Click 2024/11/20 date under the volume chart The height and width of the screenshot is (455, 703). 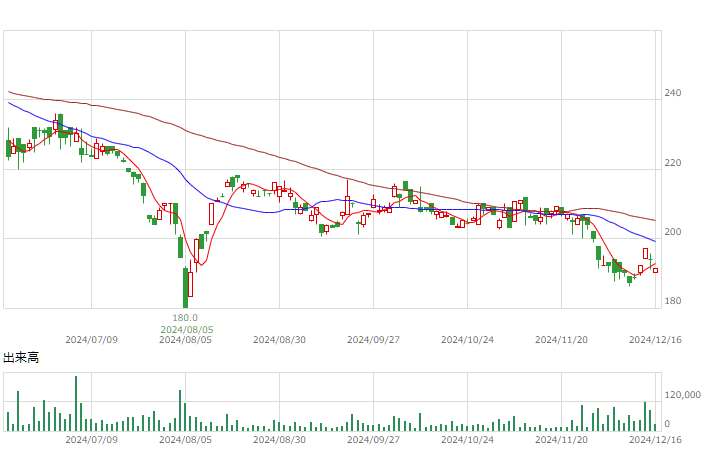(x=561, y=440)
